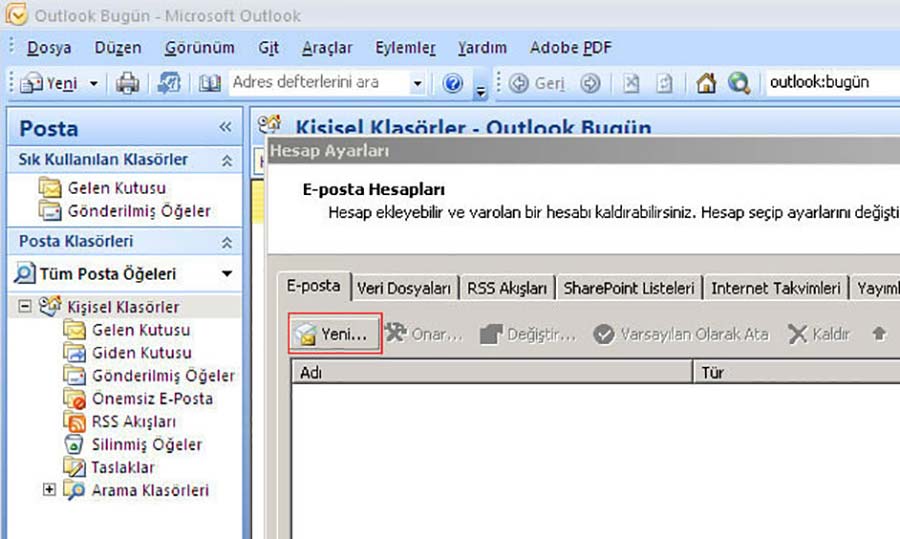Collapse the Posta Klasörleri section
The width and height of the screenshot is (900, 539).
click(x=227, y=243)
